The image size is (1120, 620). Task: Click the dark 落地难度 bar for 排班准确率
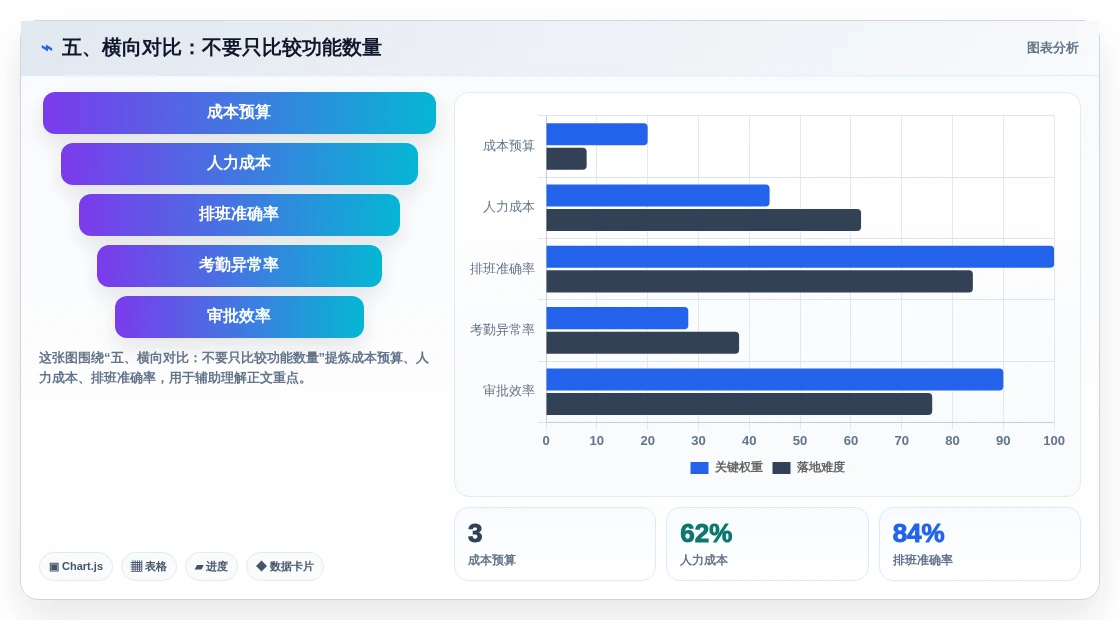[759, 281]
